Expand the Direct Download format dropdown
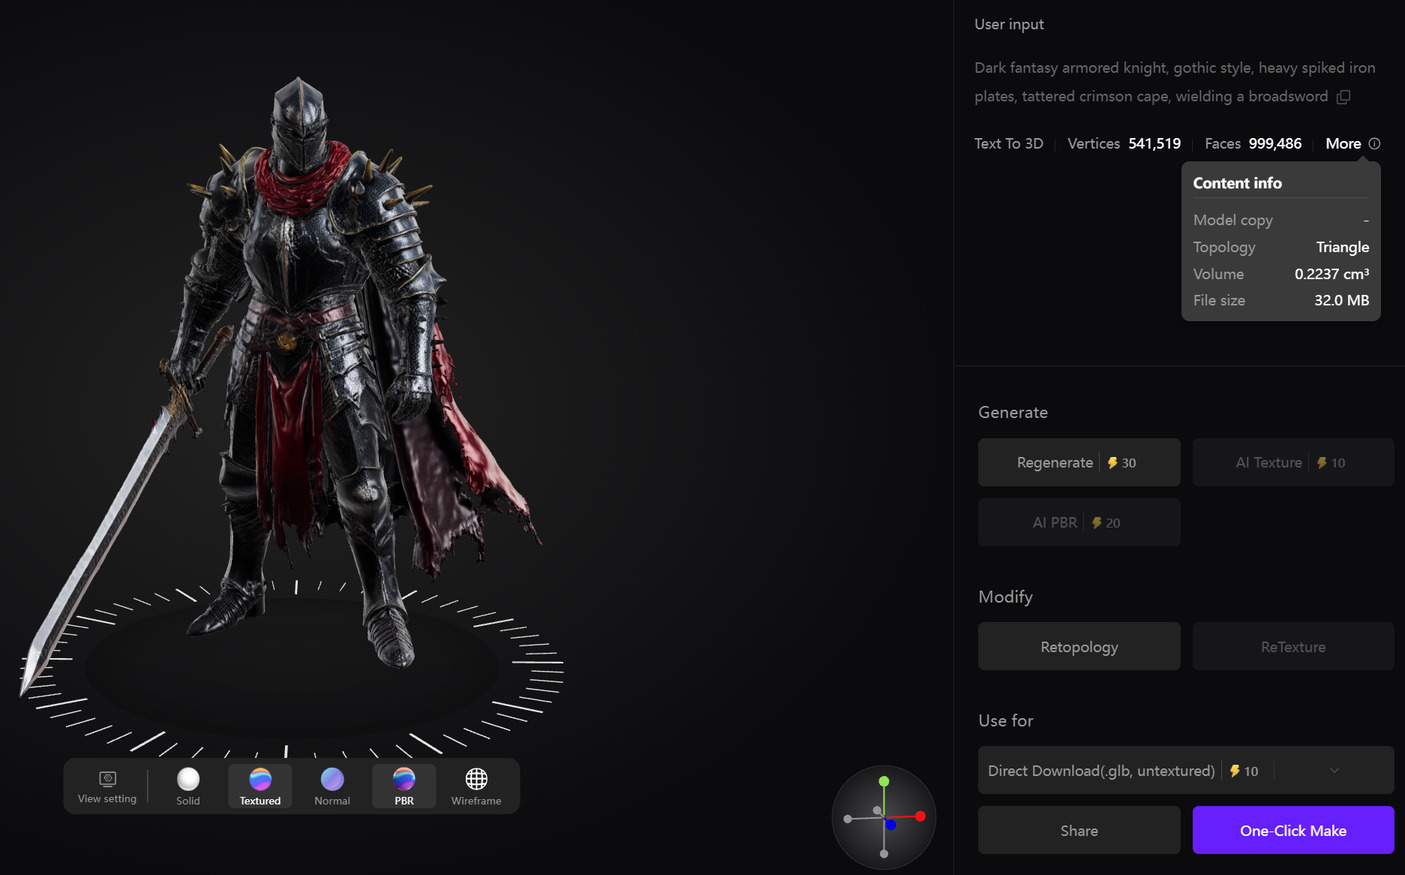Image resolution: width=1405 pixels, height=875 pixels. tap(1334, 770)
